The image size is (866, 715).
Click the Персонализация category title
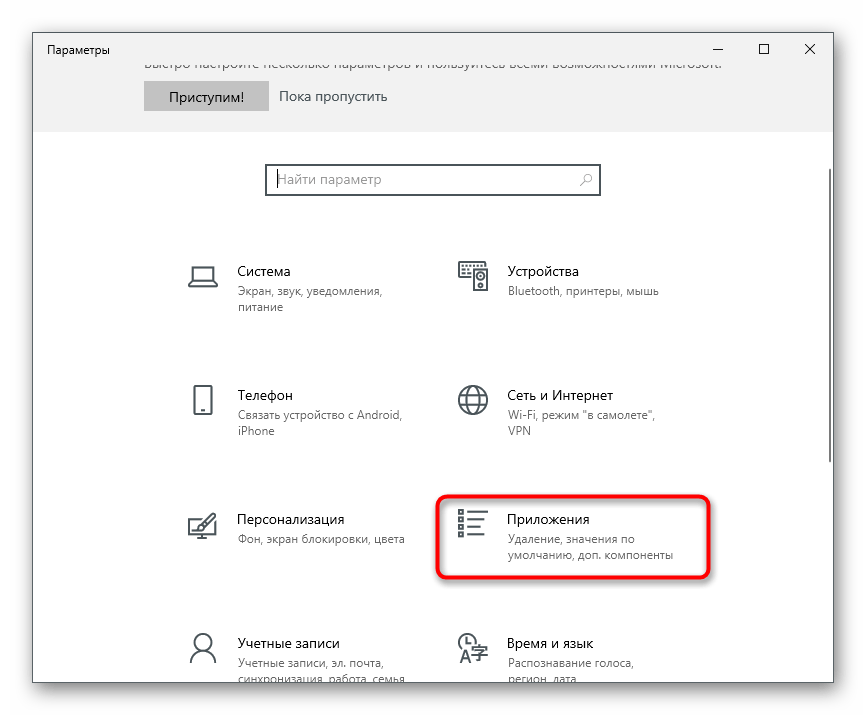pos(291,519)
